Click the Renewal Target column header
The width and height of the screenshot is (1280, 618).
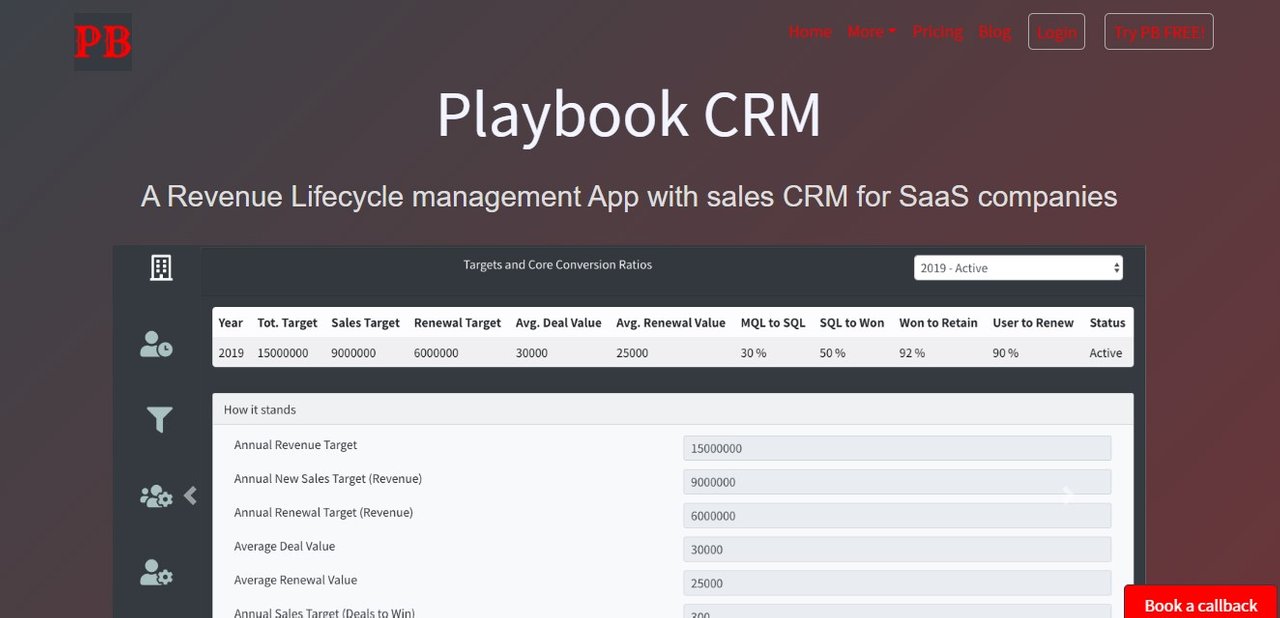coord(457,323)
